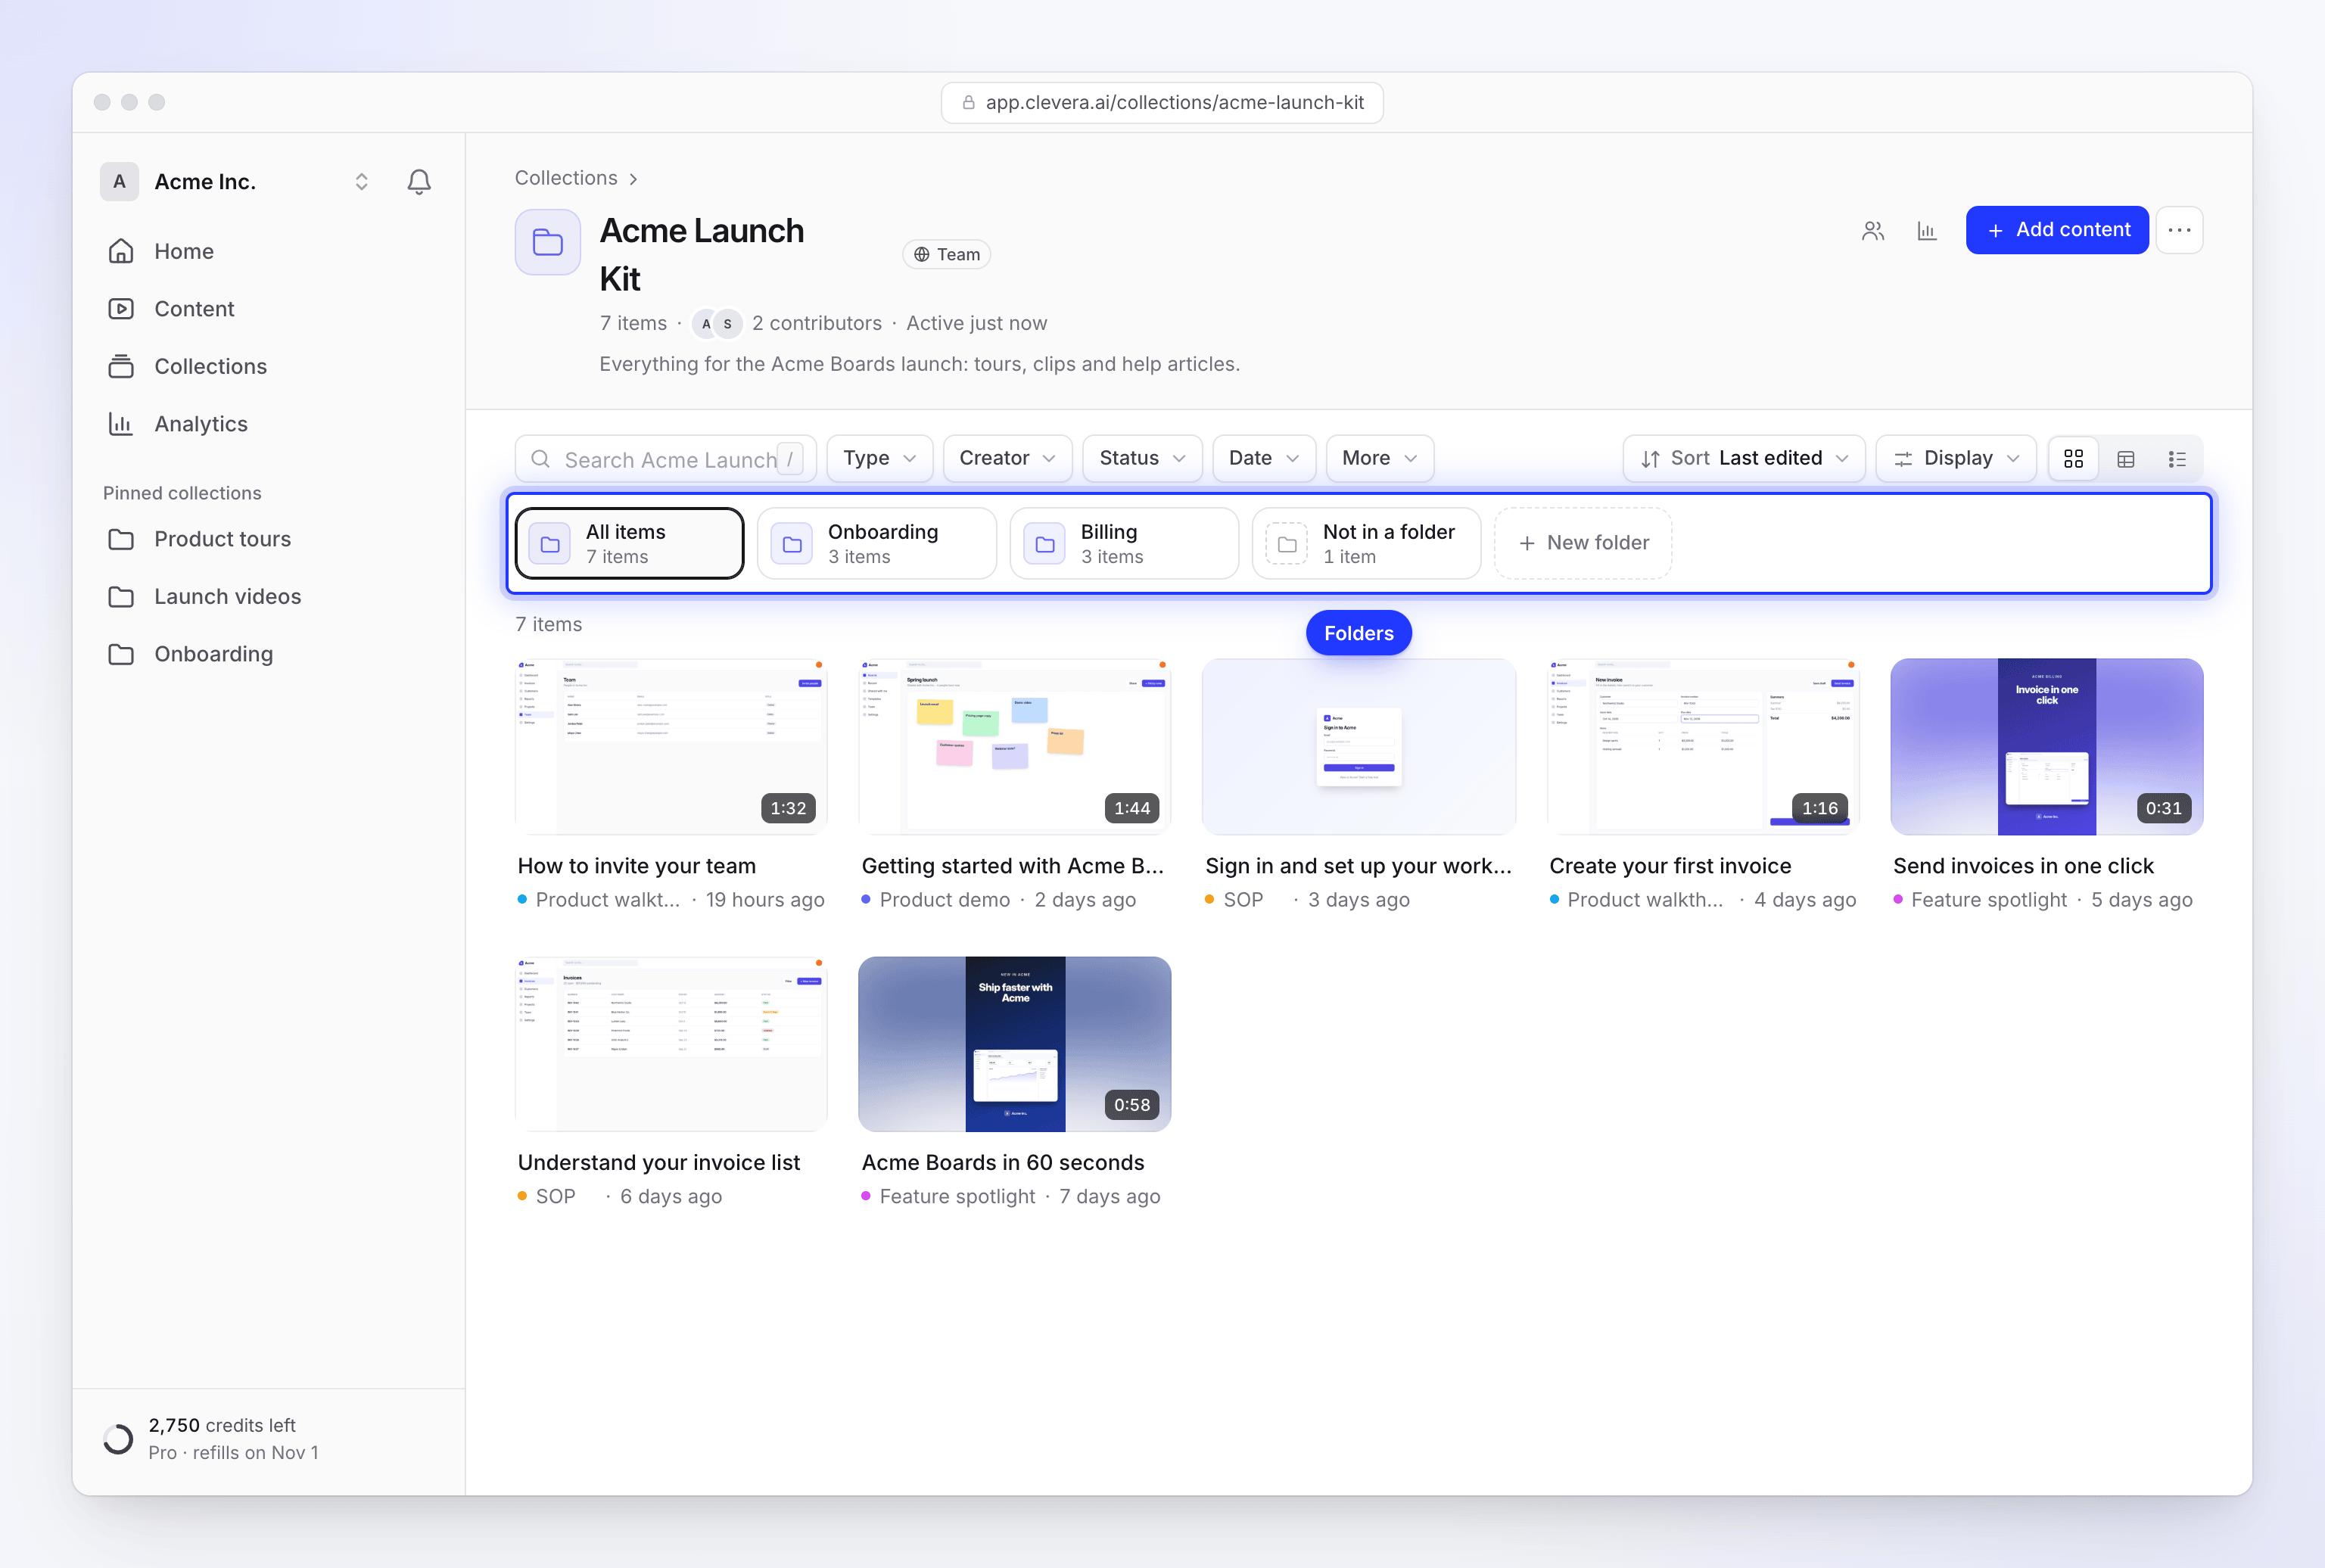Open the Display options dropdown
2325x1568 pixels.
(1955, 458)
